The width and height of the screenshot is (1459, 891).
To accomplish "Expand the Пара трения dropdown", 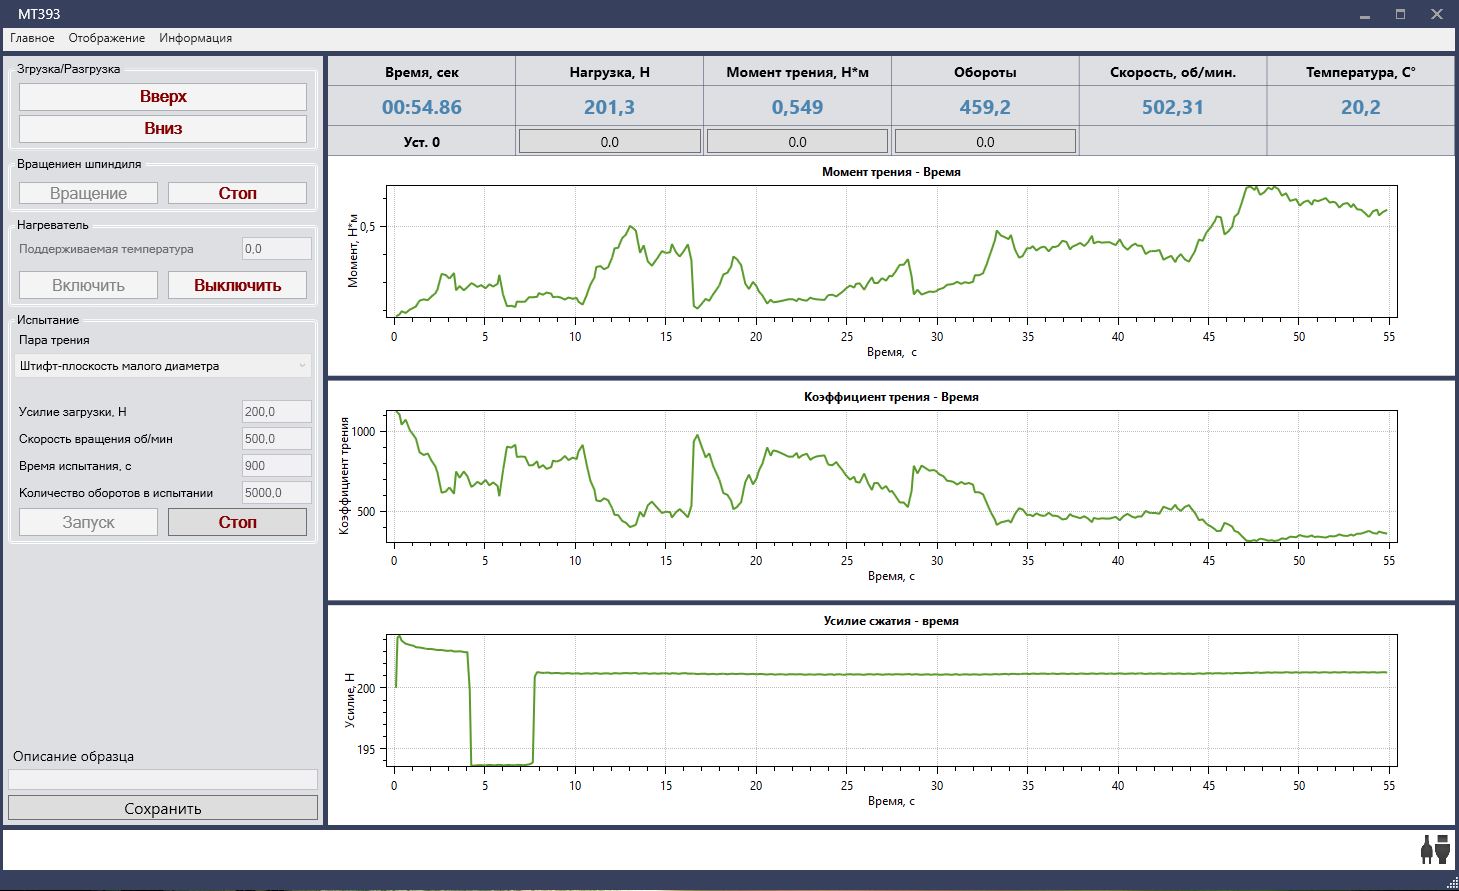I will (165, 366).
